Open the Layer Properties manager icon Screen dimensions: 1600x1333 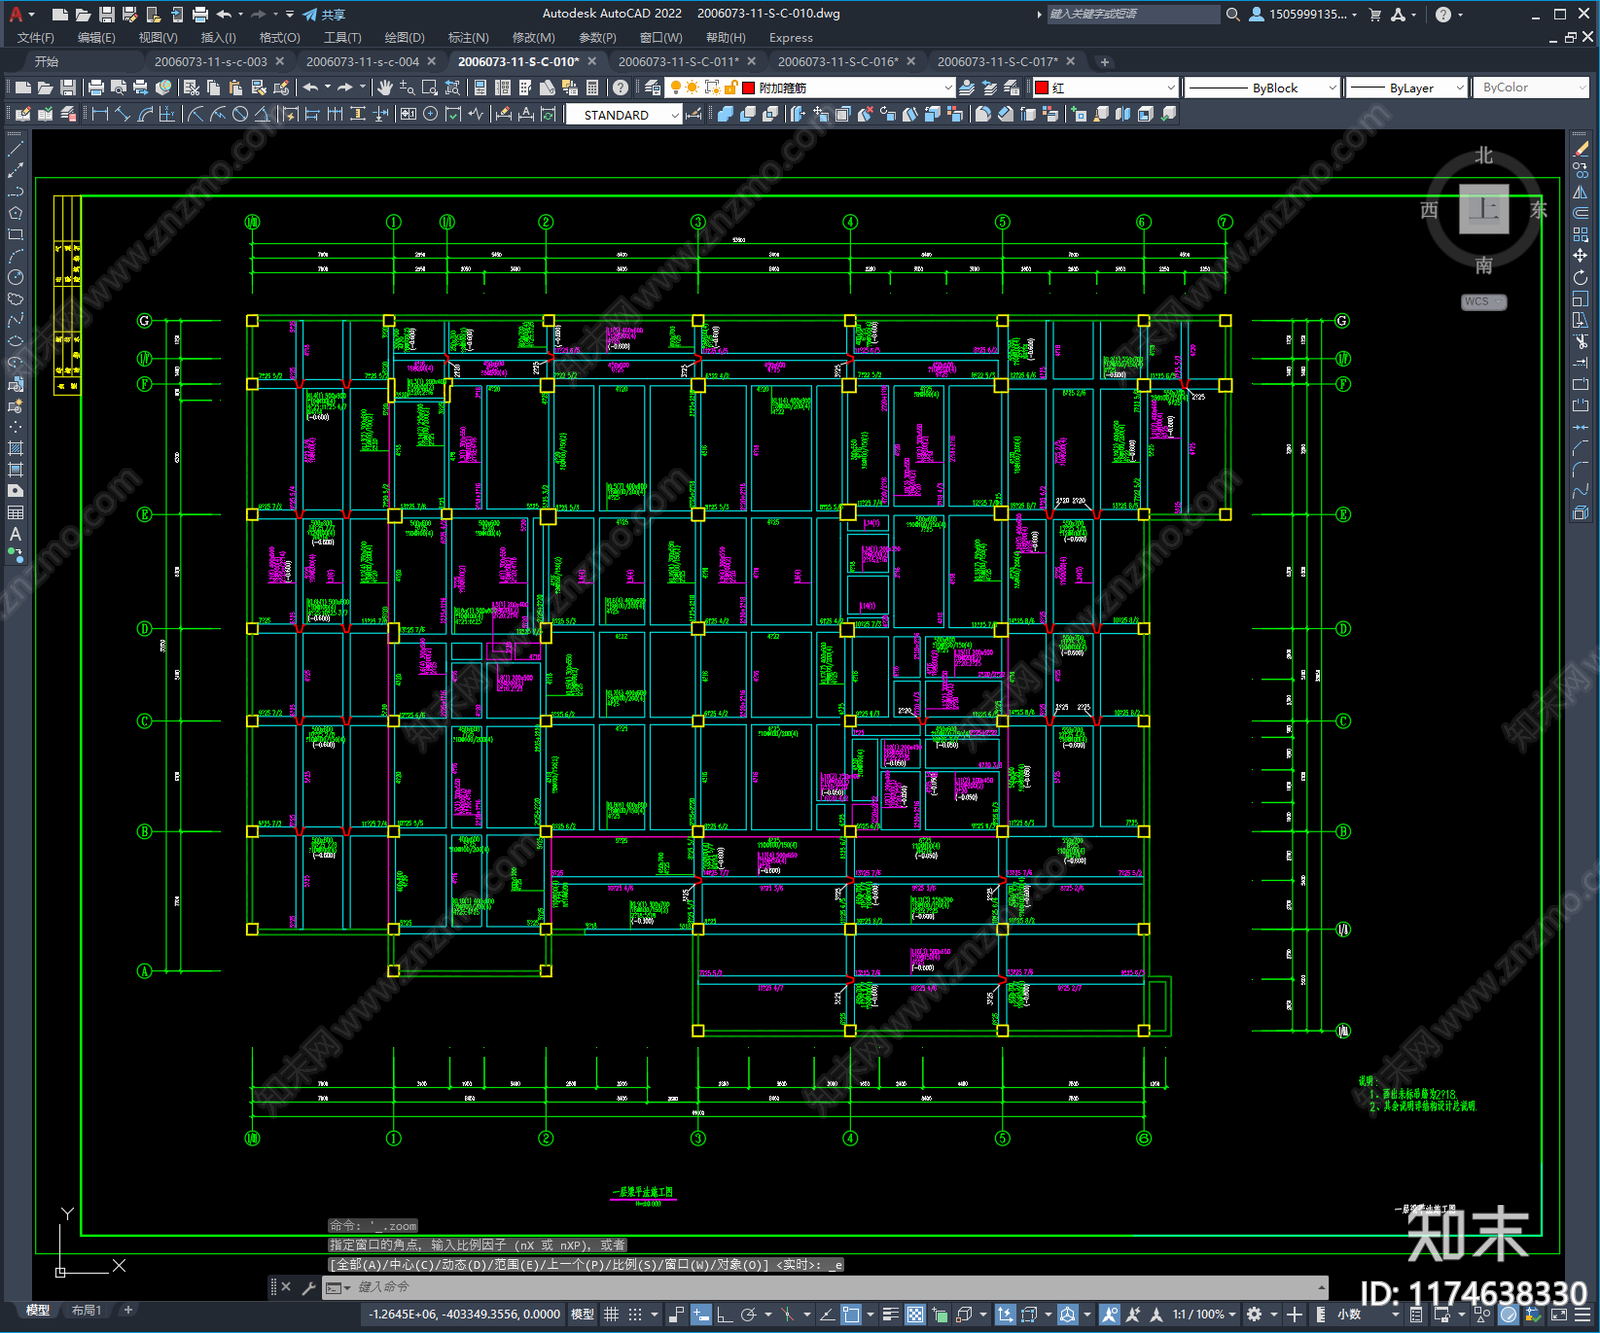pos(653,88)
